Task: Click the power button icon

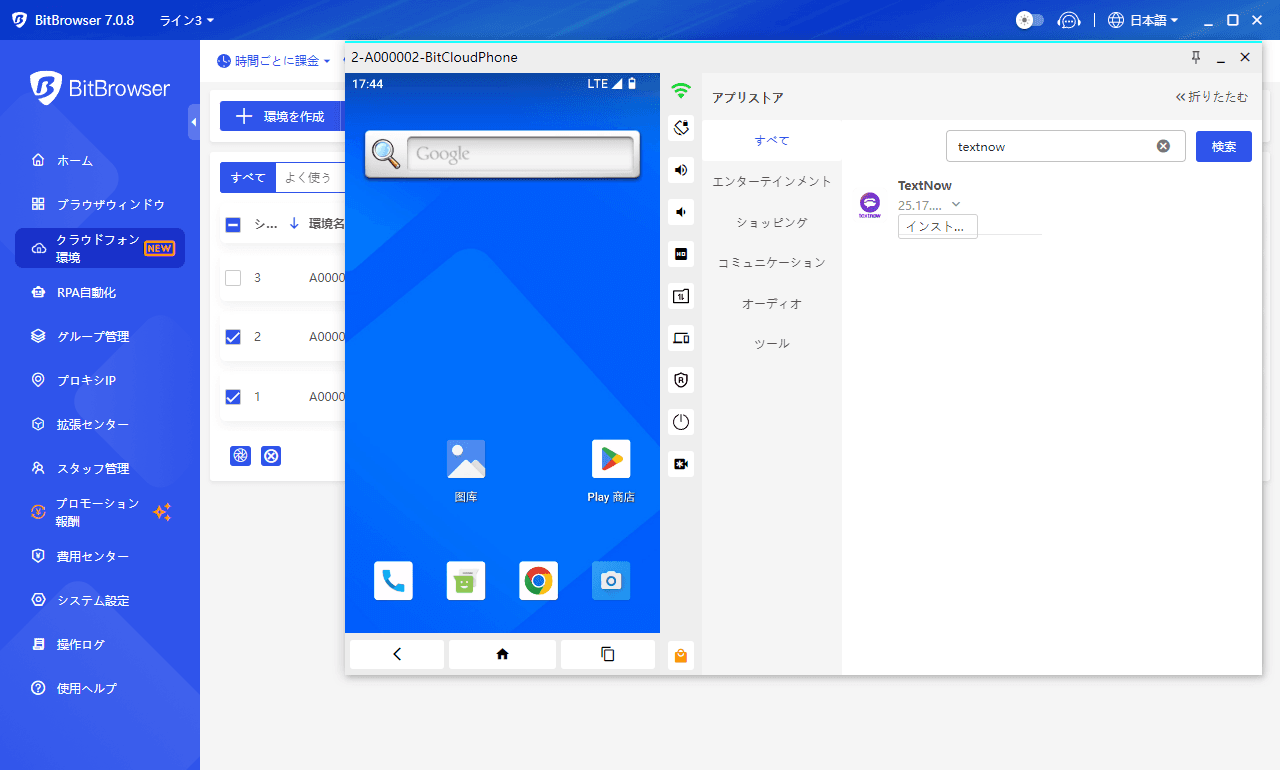Action: coord(681,422)
